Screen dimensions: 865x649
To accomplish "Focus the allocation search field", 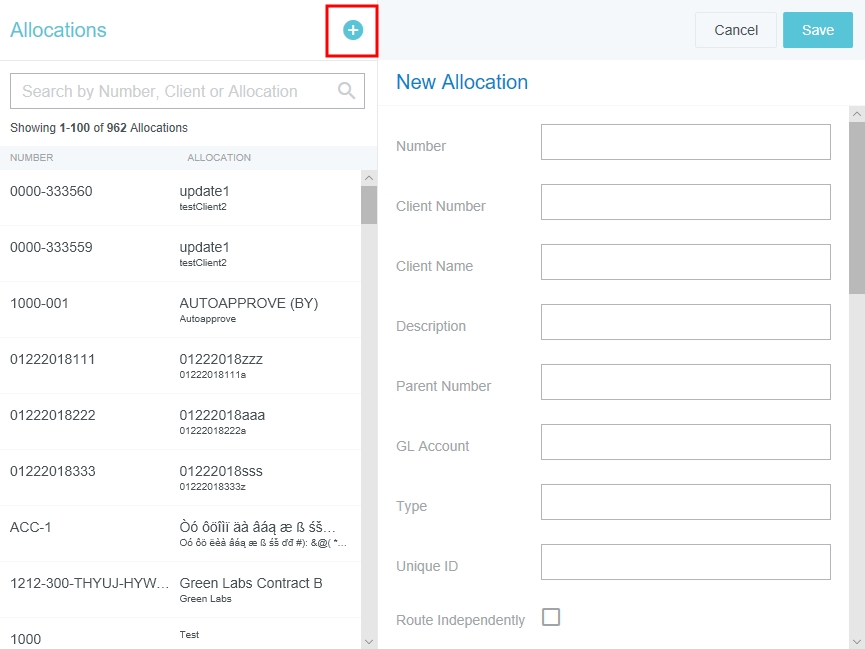I will (175, 91).
